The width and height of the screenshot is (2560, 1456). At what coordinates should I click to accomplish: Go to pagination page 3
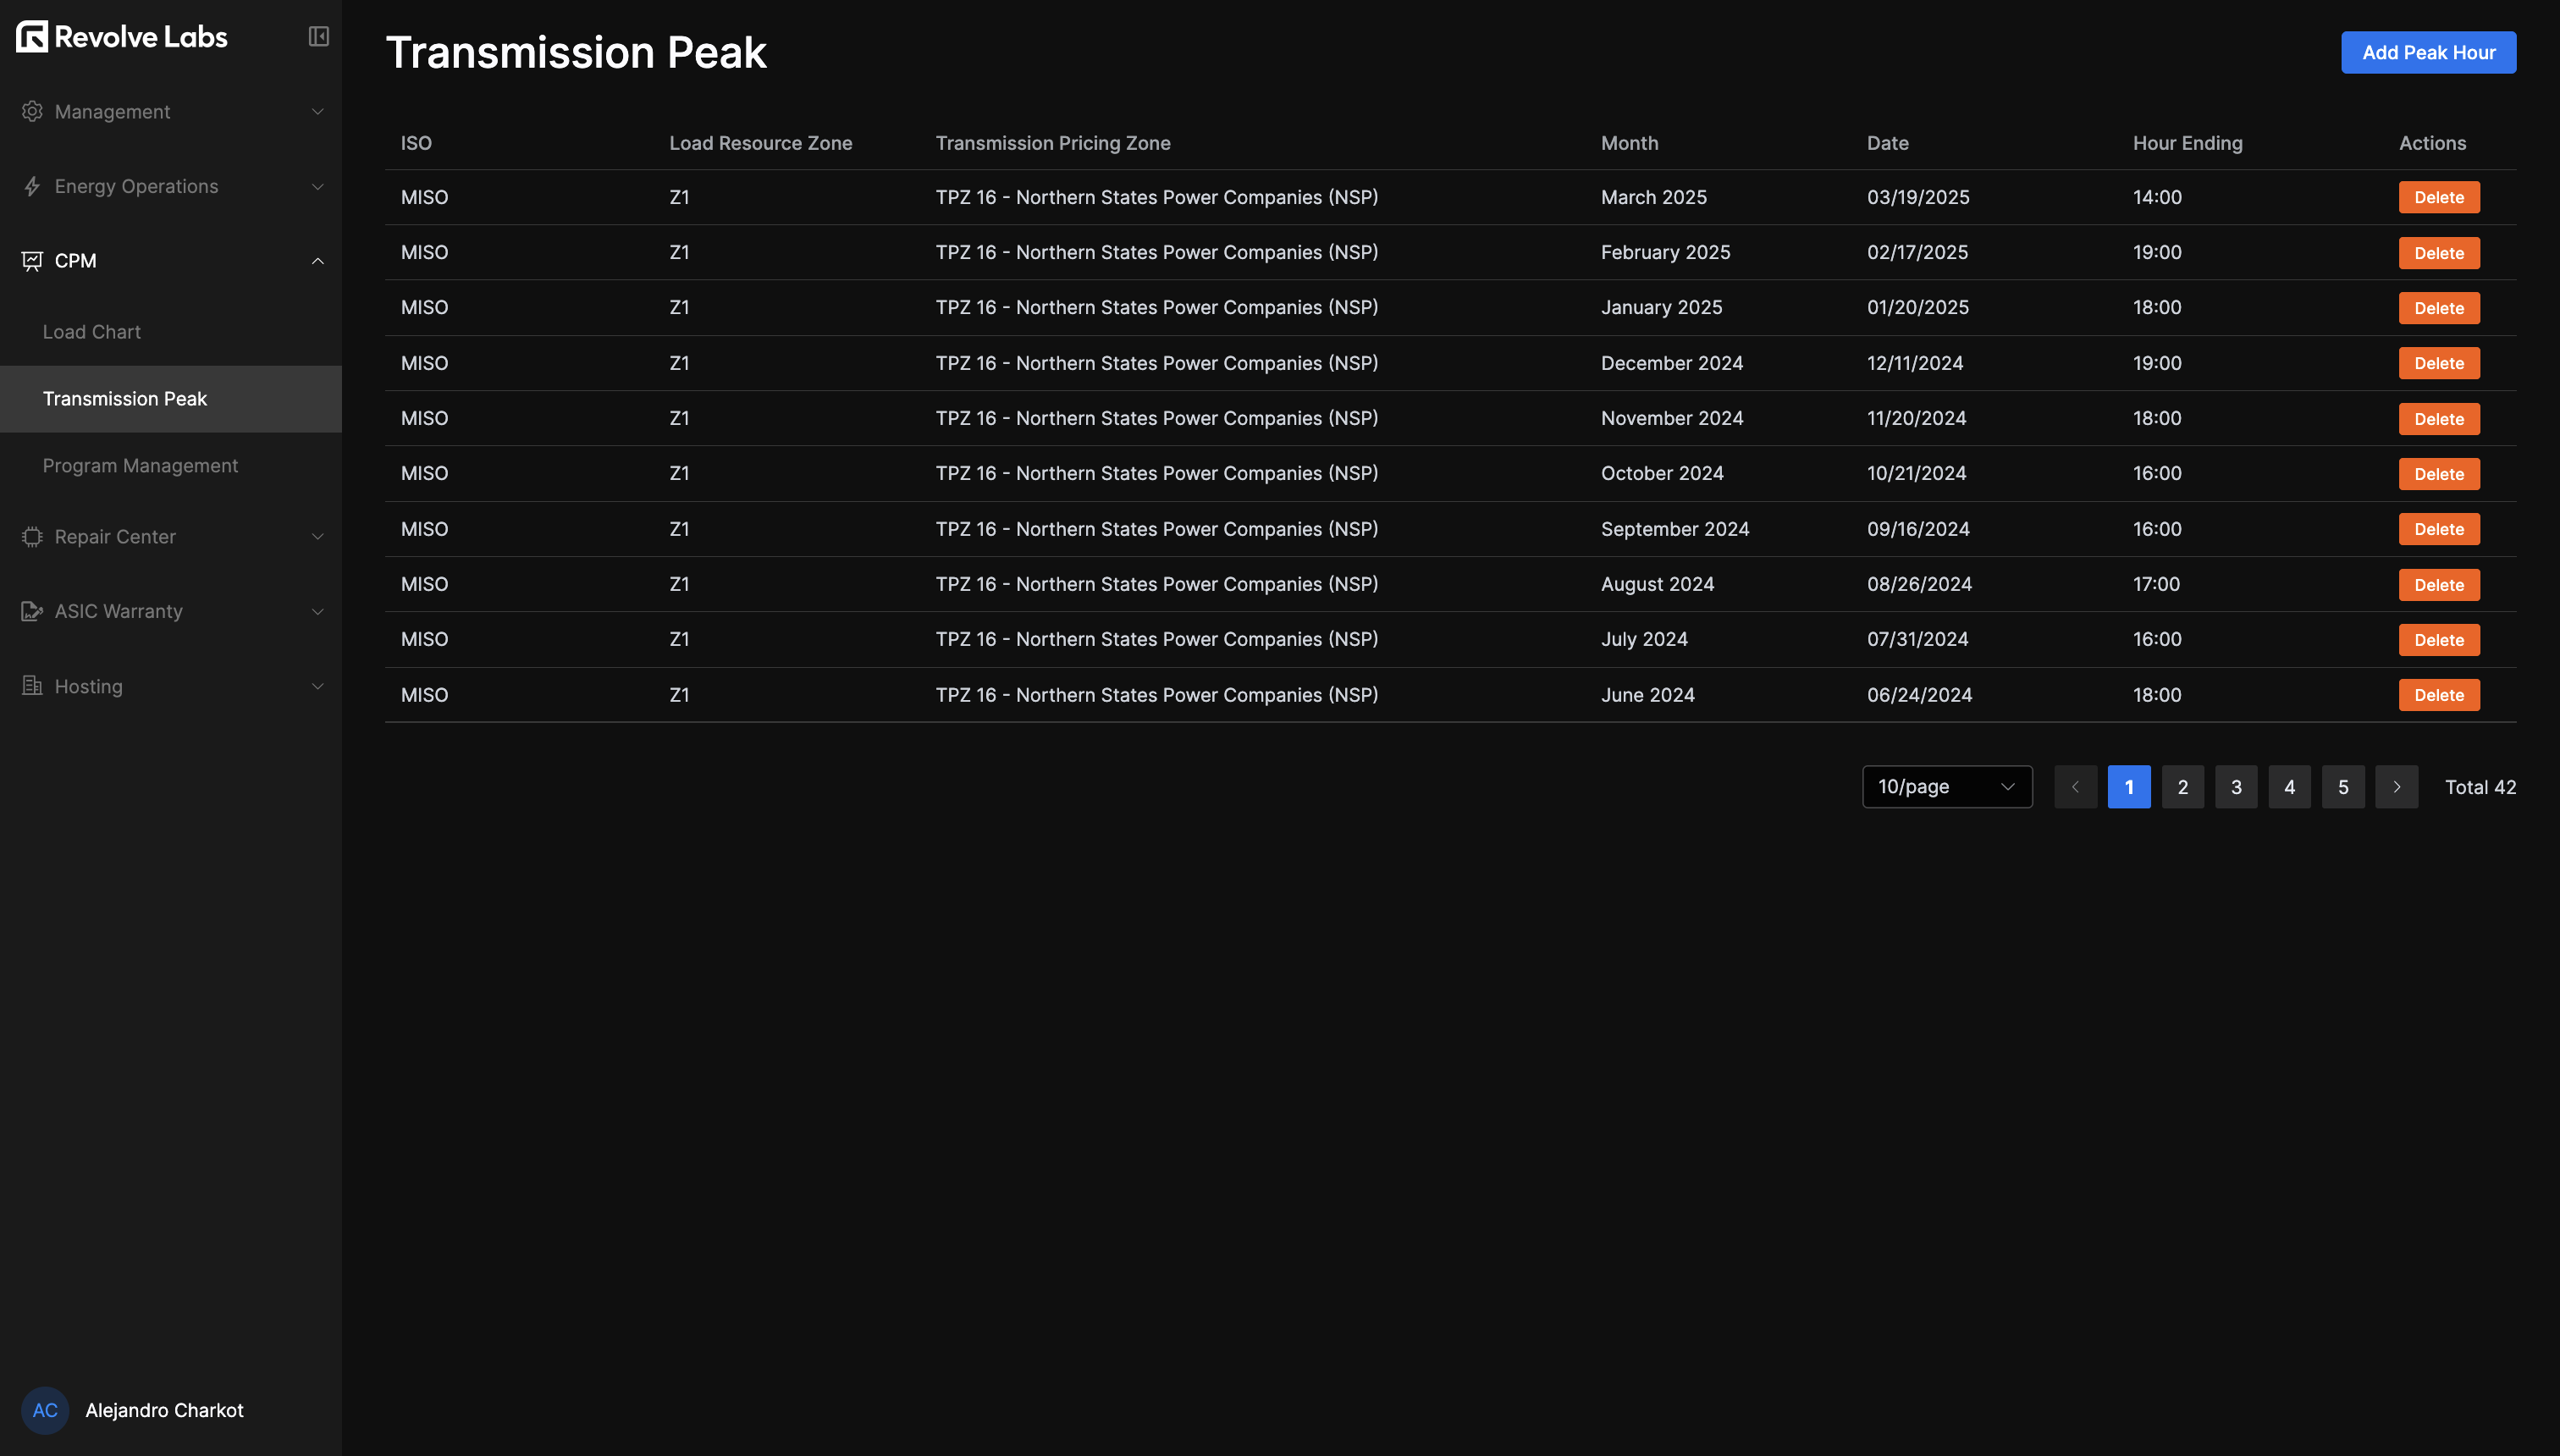point(2235,787)
